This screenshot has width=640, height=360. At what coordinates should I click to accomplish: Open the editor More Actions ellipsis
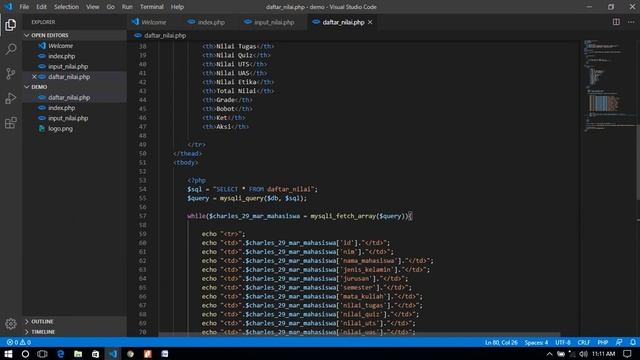(631, 22)
